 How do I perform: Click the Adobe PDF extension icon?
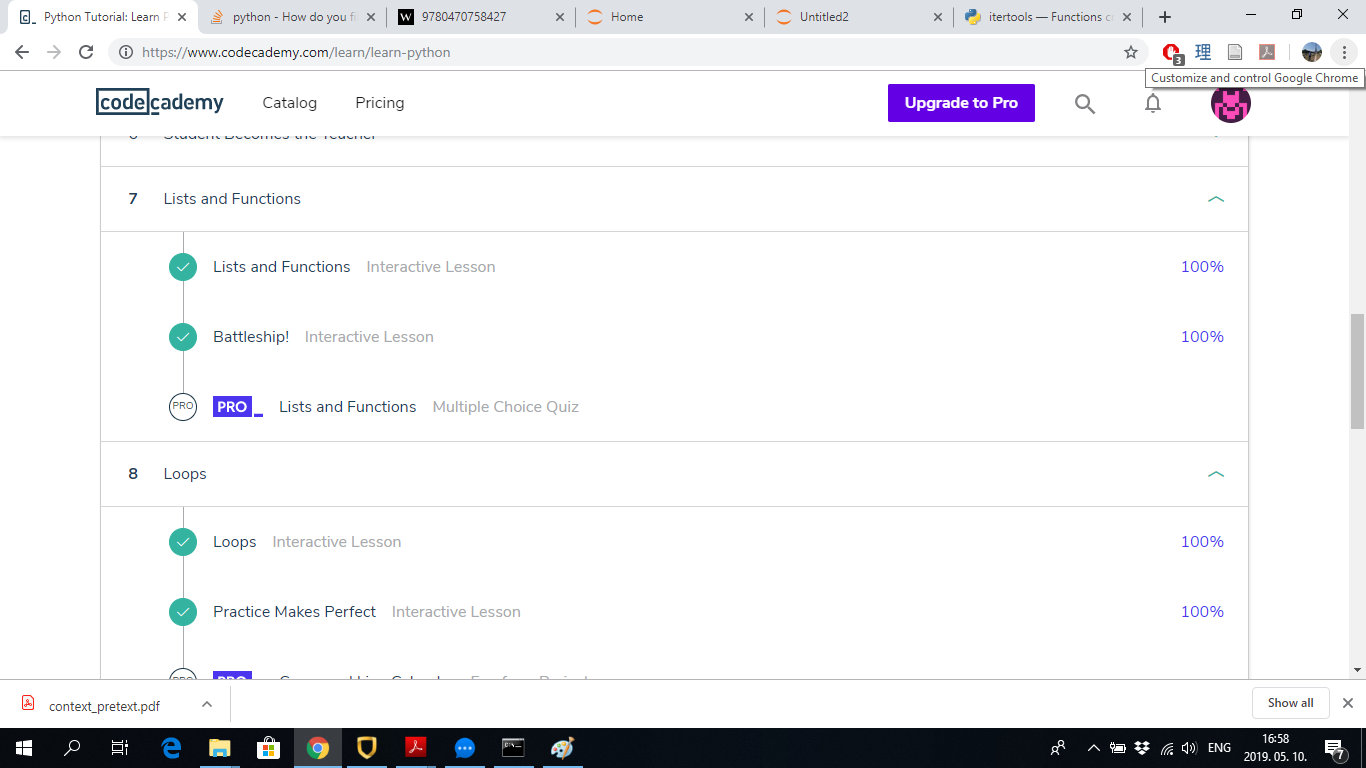coord(1266,52)
